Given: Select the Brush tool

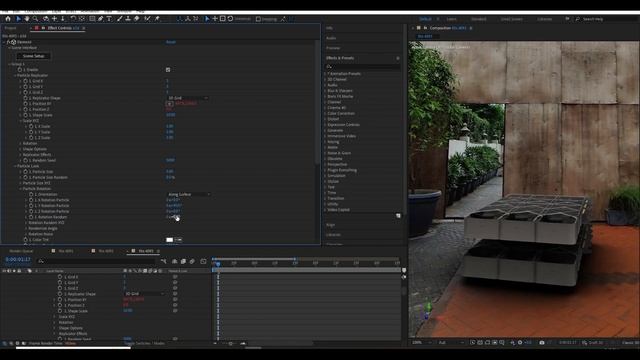Looking at the screenshot, I should [120, 19].
